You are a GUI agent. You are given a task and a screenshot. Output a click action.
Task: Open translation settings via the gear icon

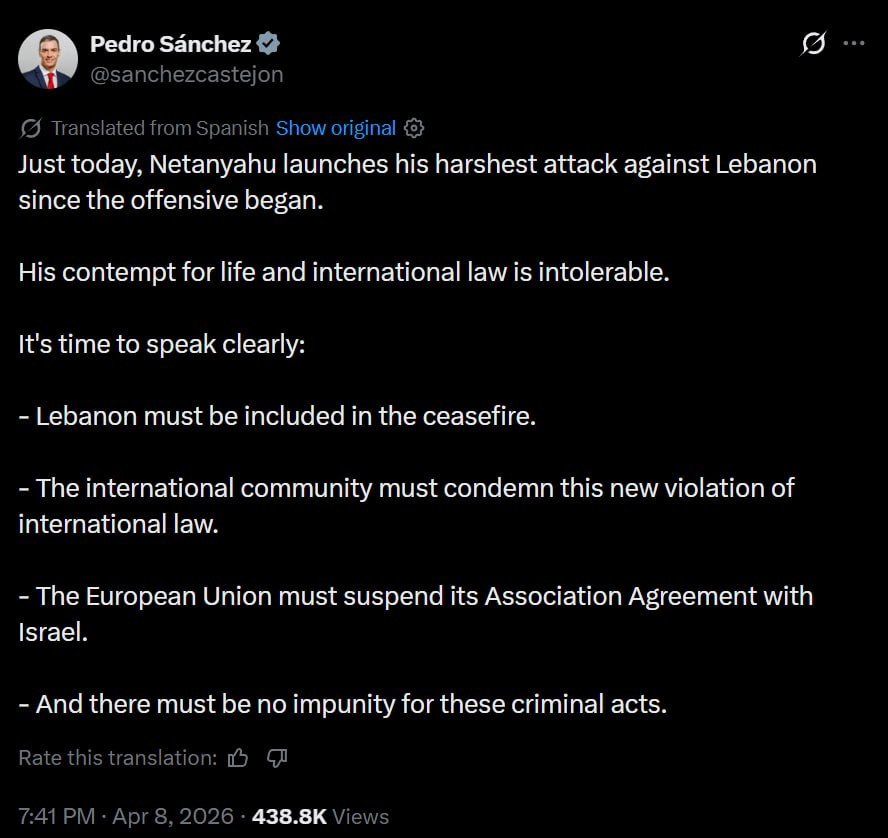pos(414,128)
